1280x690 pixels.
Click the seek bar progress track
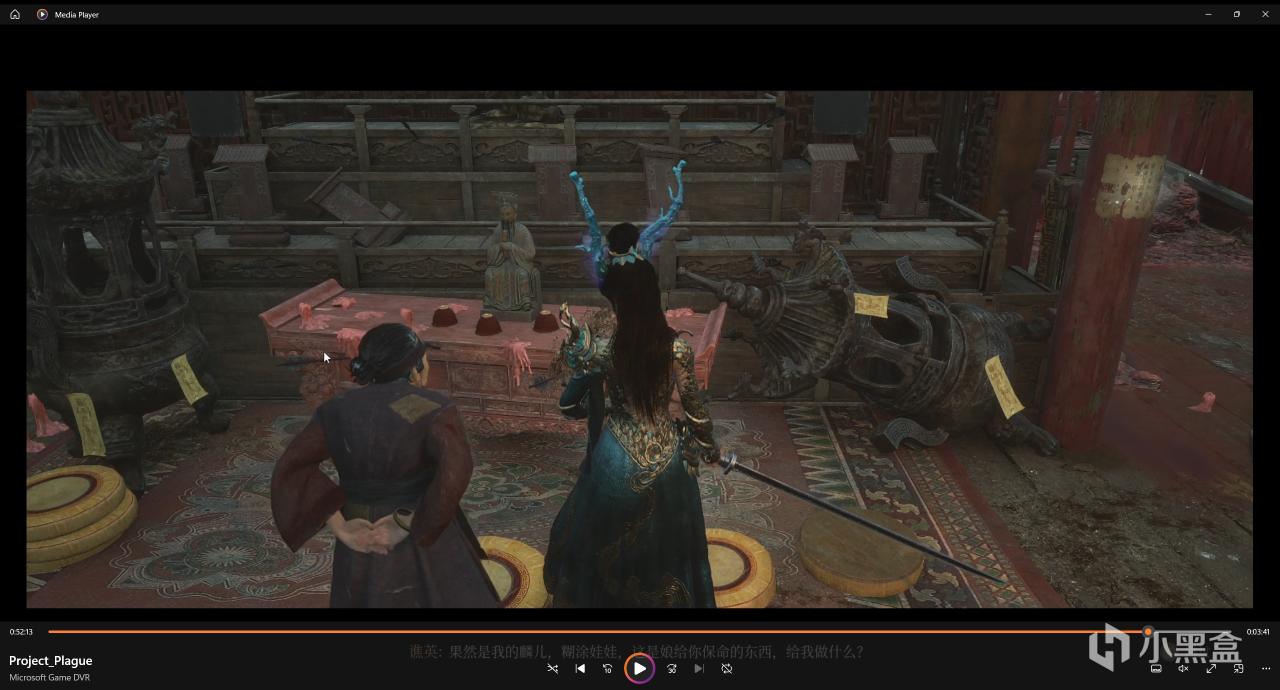[x=640, y=632]
